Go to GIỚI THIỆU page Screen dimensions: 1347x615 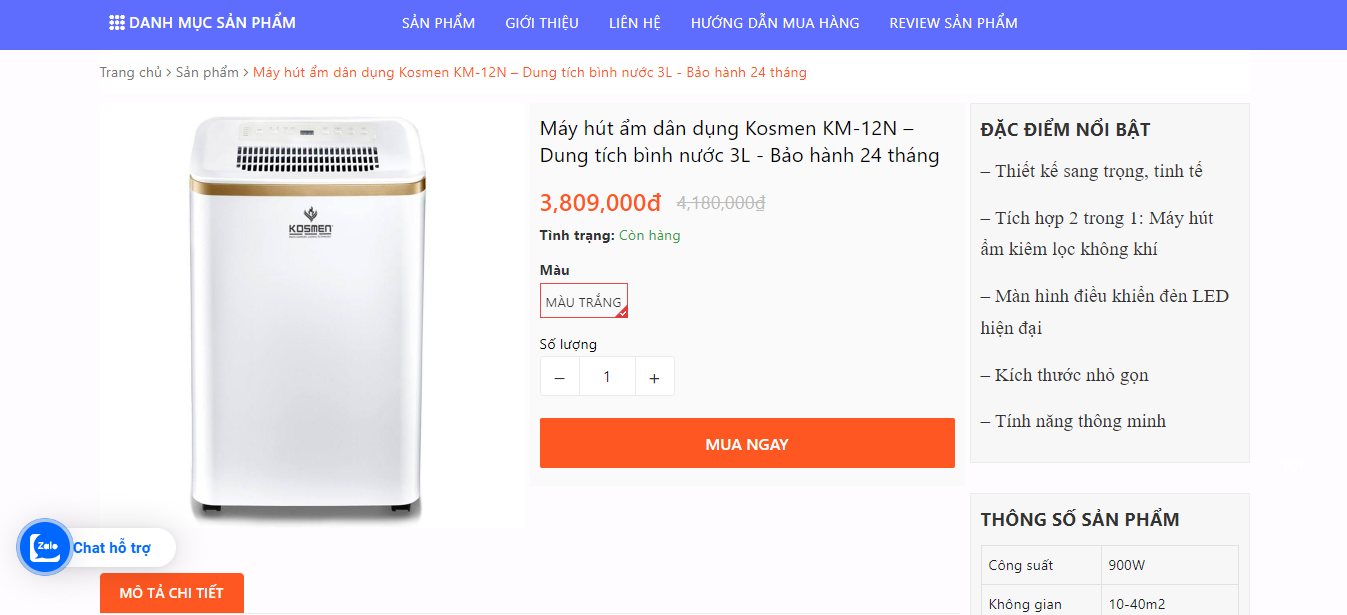tap(542, 23)
